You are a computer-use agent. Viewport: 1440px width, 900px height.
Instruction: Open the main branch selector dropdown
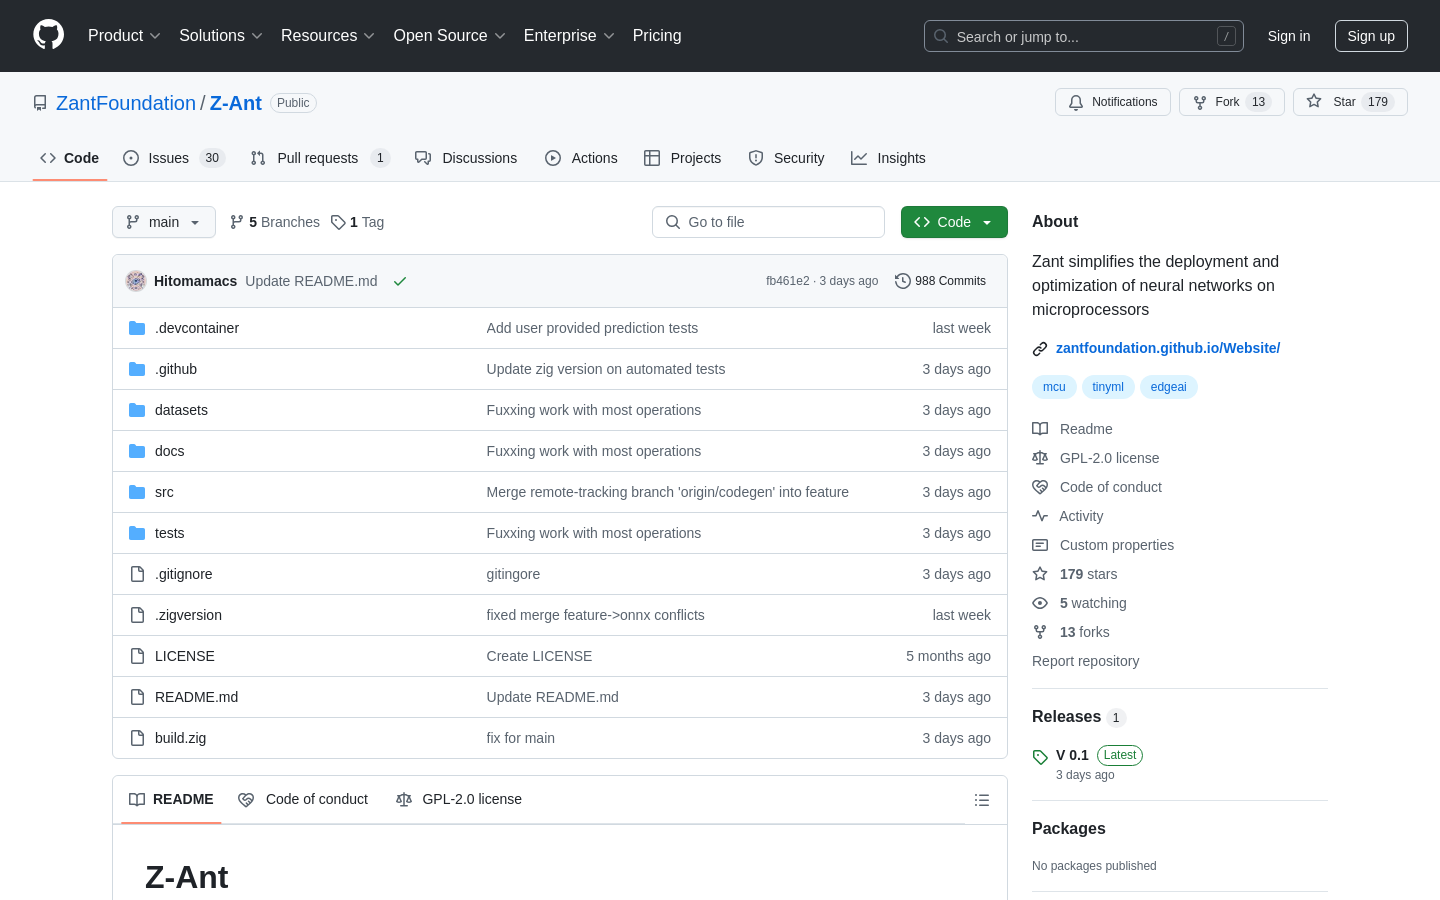[x=164, y=222]
